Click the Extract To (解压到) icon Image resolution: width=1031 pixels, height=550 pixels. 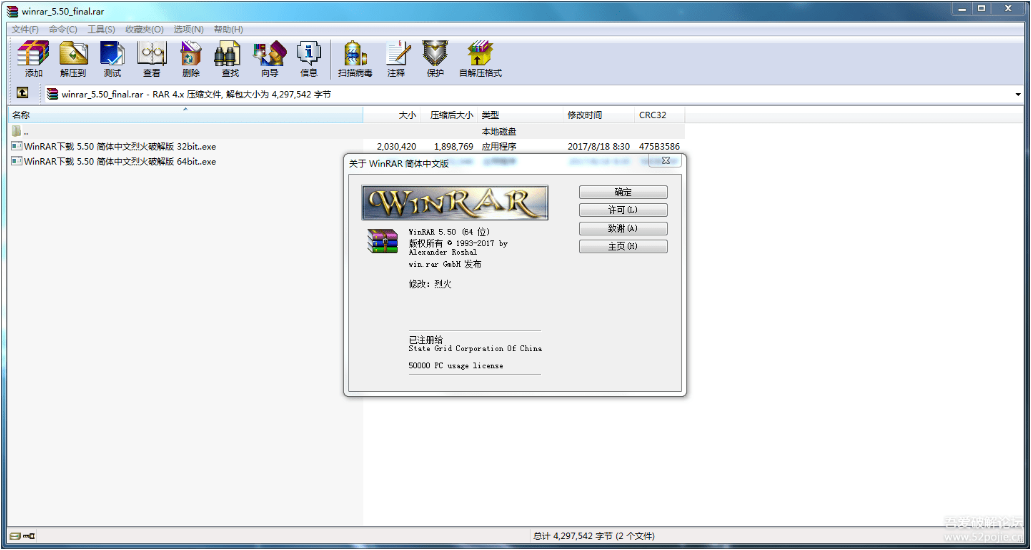[73, 59]
